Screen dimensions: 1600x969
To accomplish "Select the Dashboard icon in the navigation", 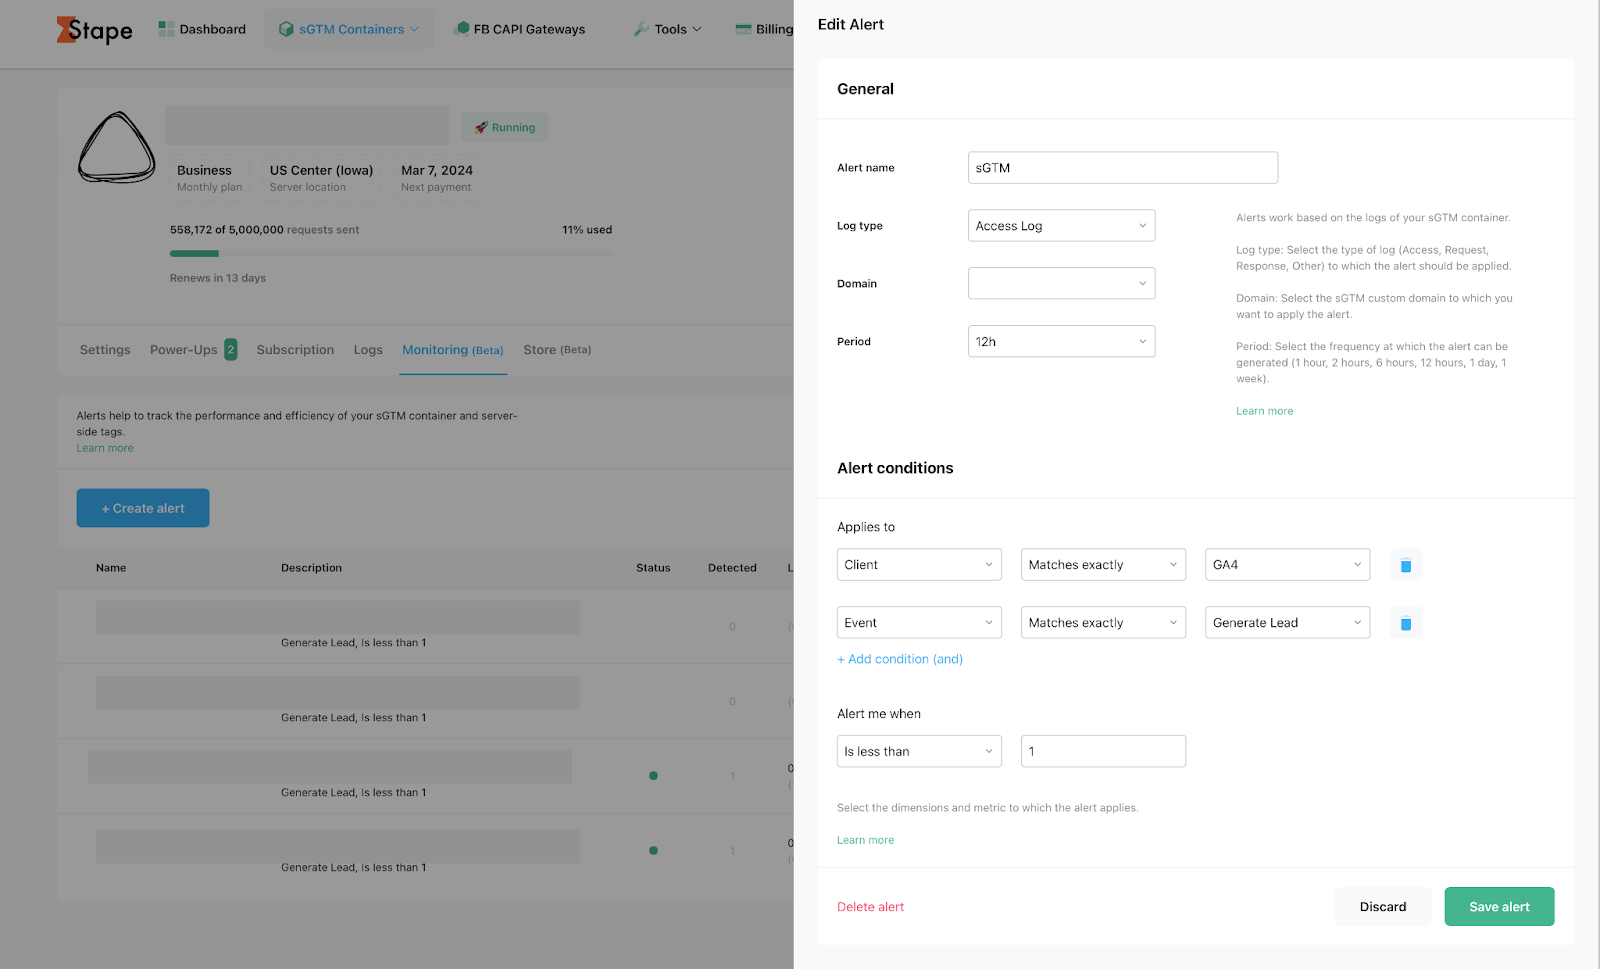I will (166, 28).
